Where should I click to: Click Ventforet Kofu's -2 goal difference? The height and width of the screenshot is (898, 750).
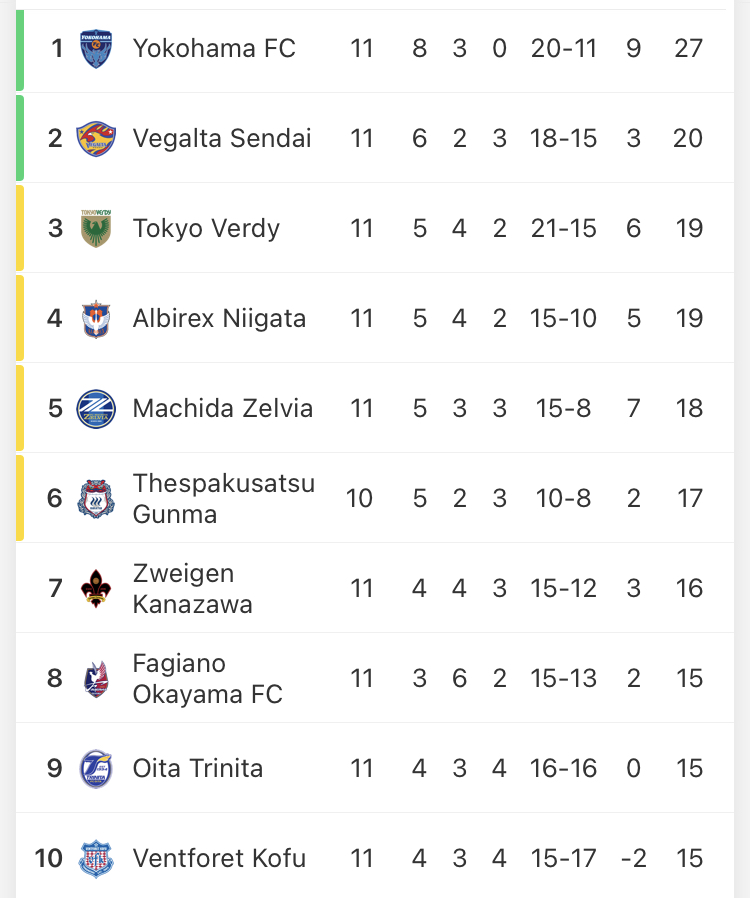tap(633, 858)
